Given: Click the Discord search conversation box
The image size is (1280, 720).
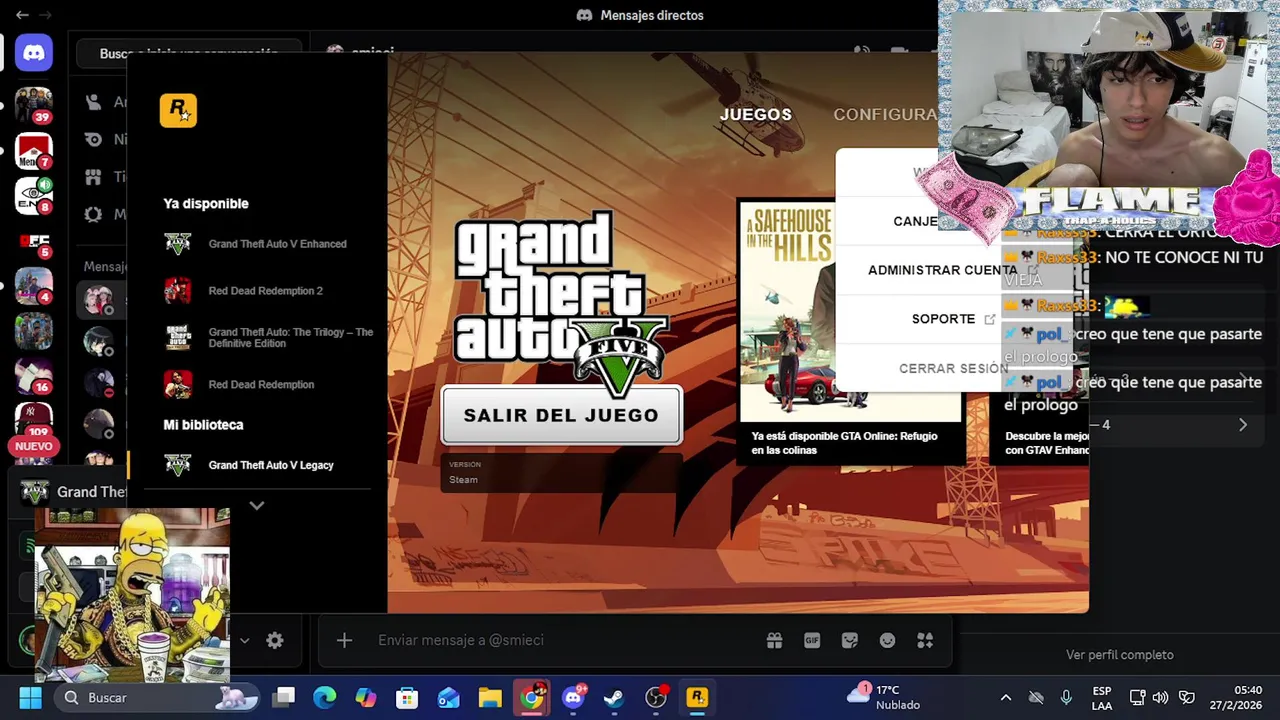Looking at the screenshot, I should (x=188, y=52).
